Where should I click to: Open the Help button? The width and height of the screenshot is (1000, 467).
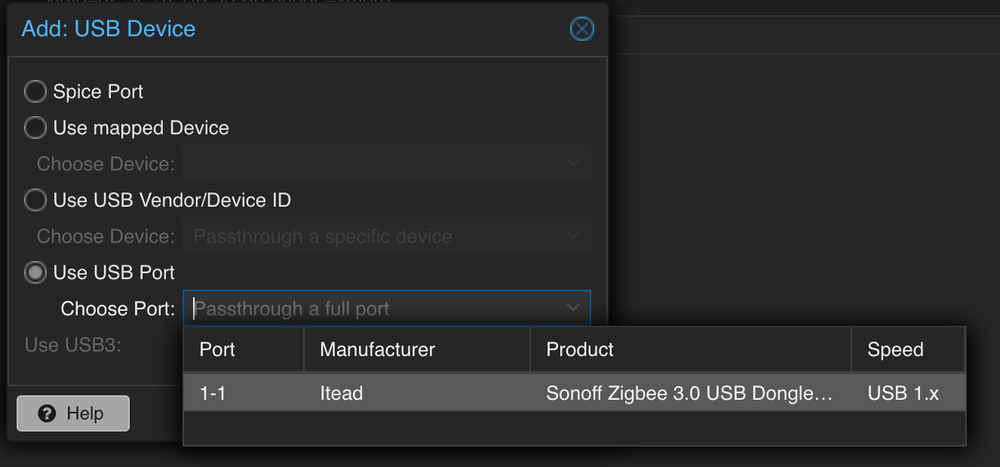(73, 413)
